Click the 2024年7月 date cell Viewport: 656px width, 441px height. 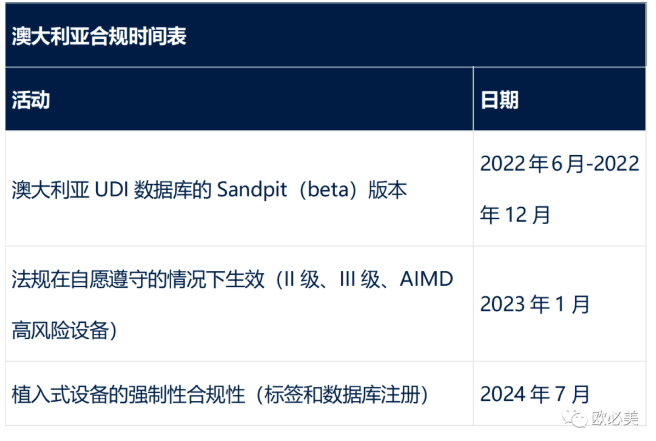point(535,395)
